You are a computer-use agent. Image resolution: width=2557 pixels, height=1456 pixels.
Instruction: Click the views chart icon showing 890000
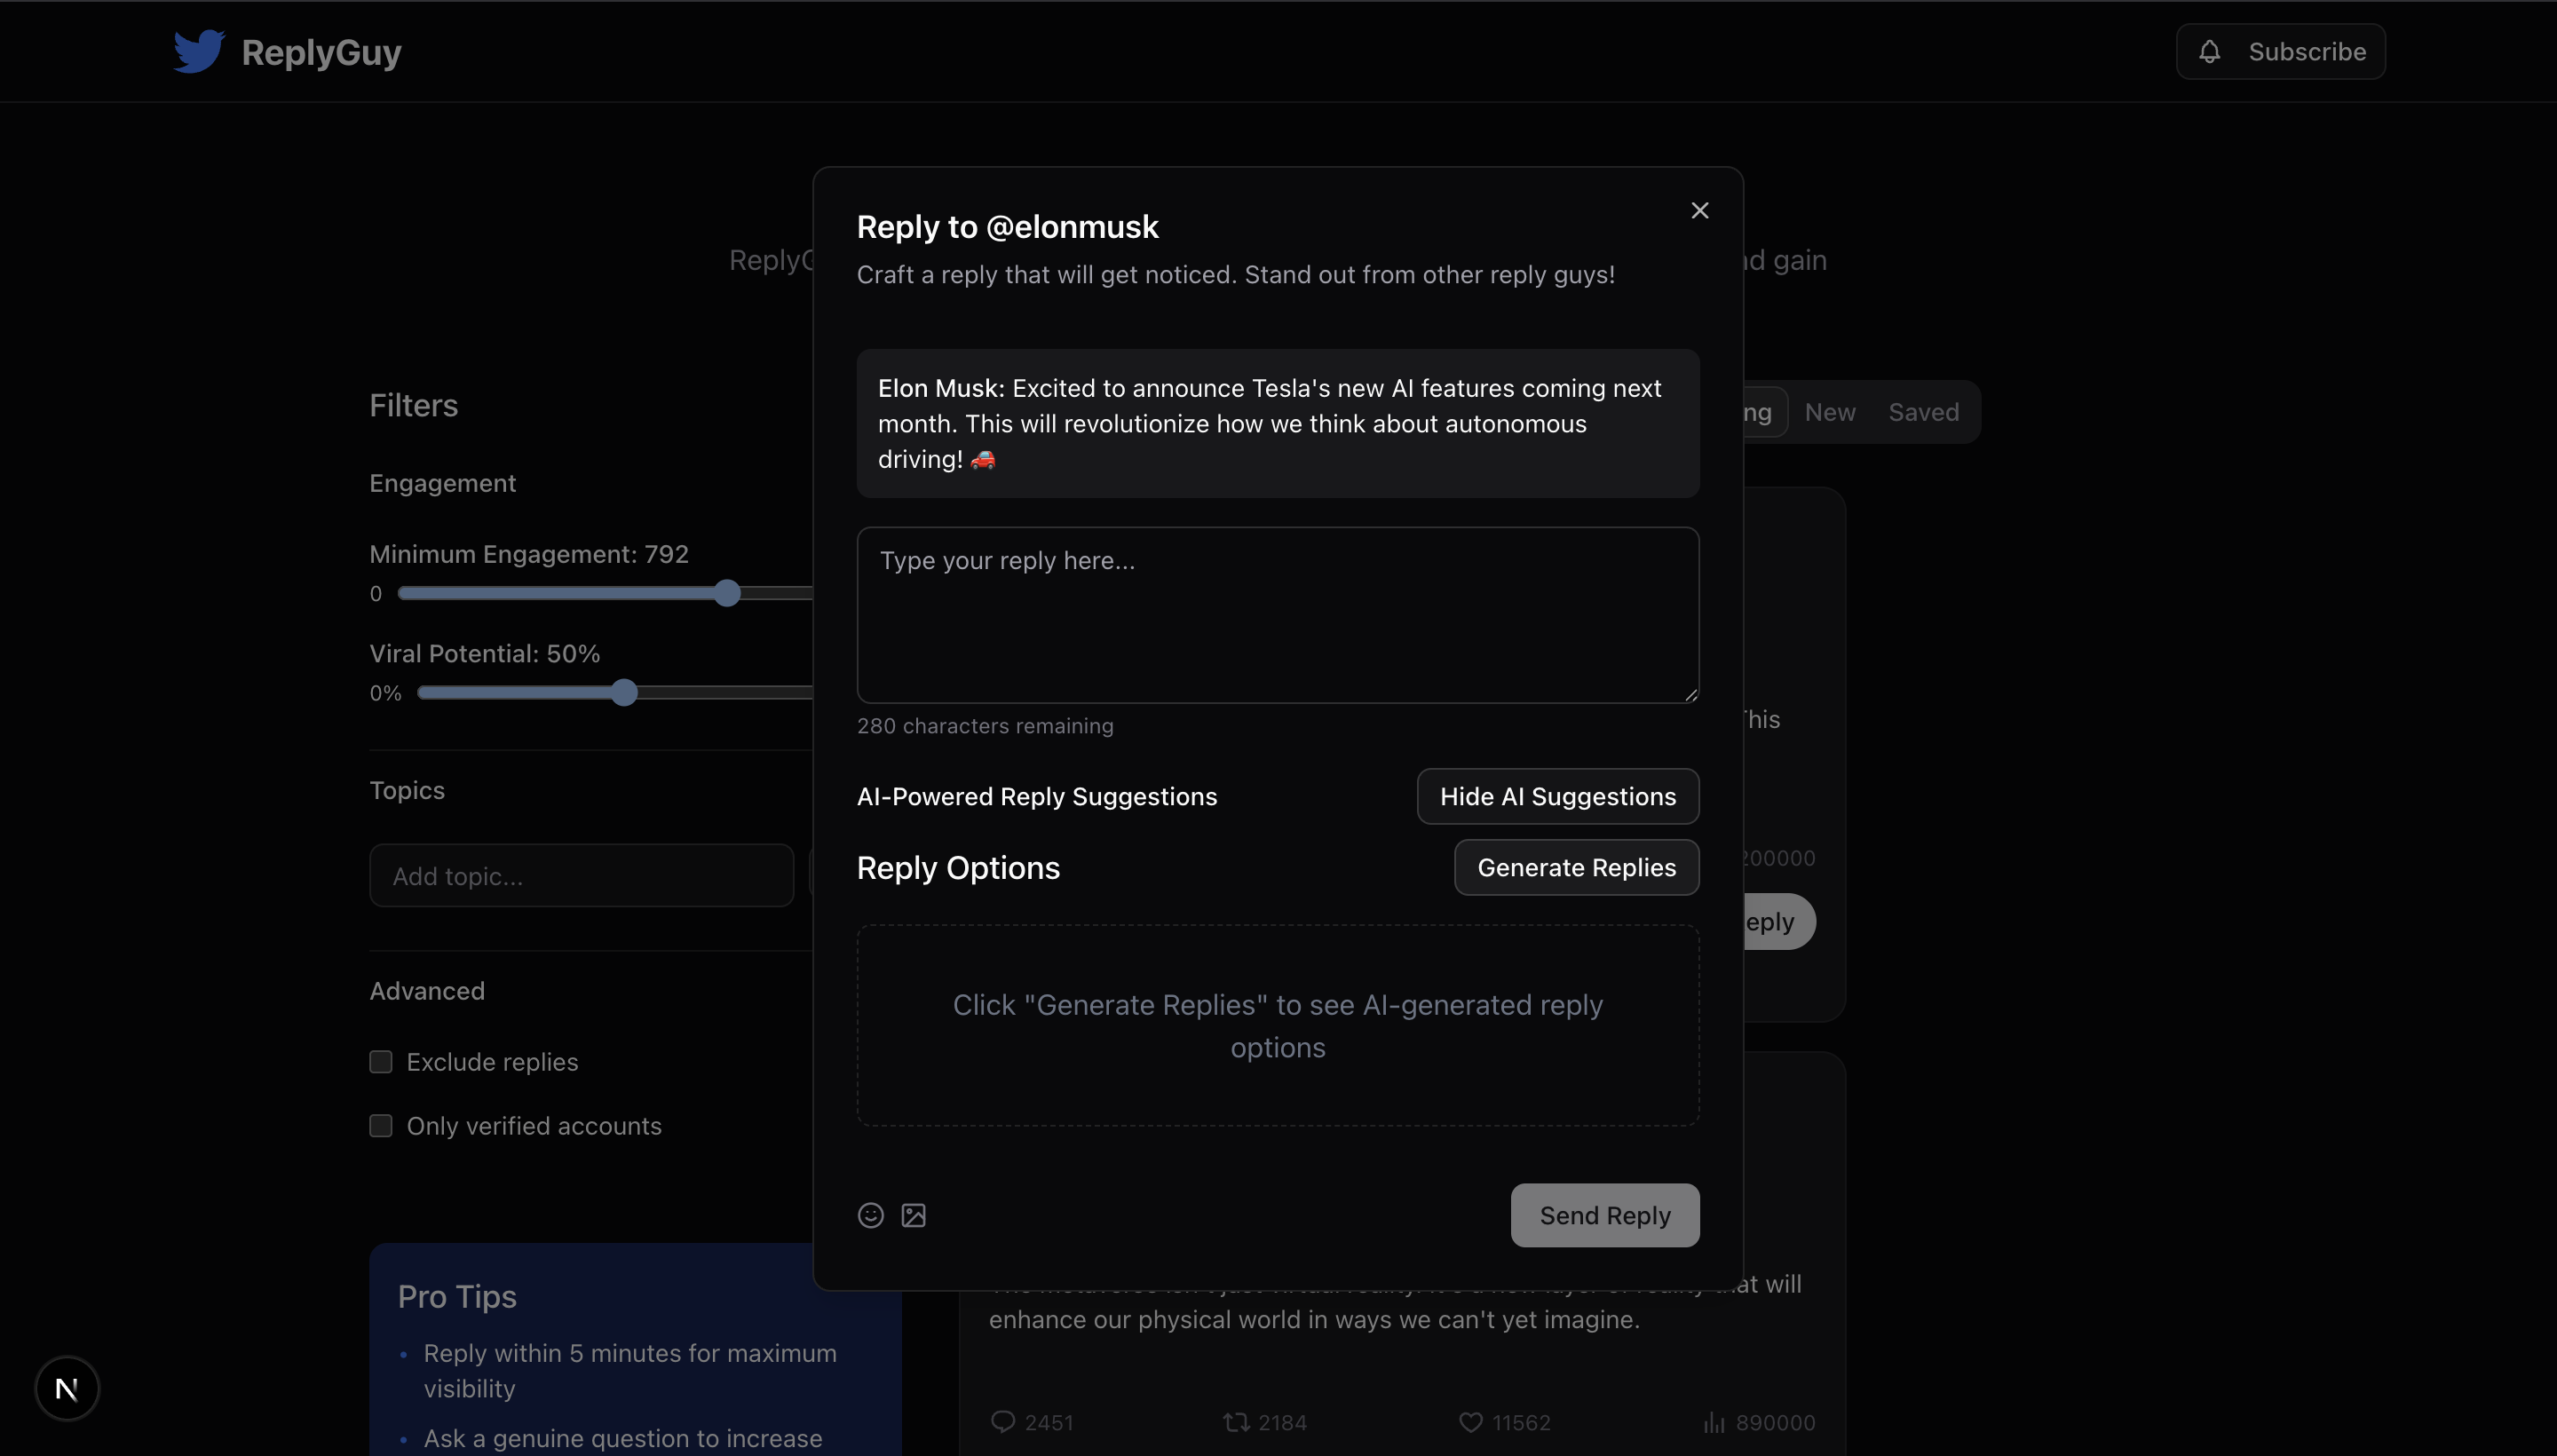point(1714,1421)
